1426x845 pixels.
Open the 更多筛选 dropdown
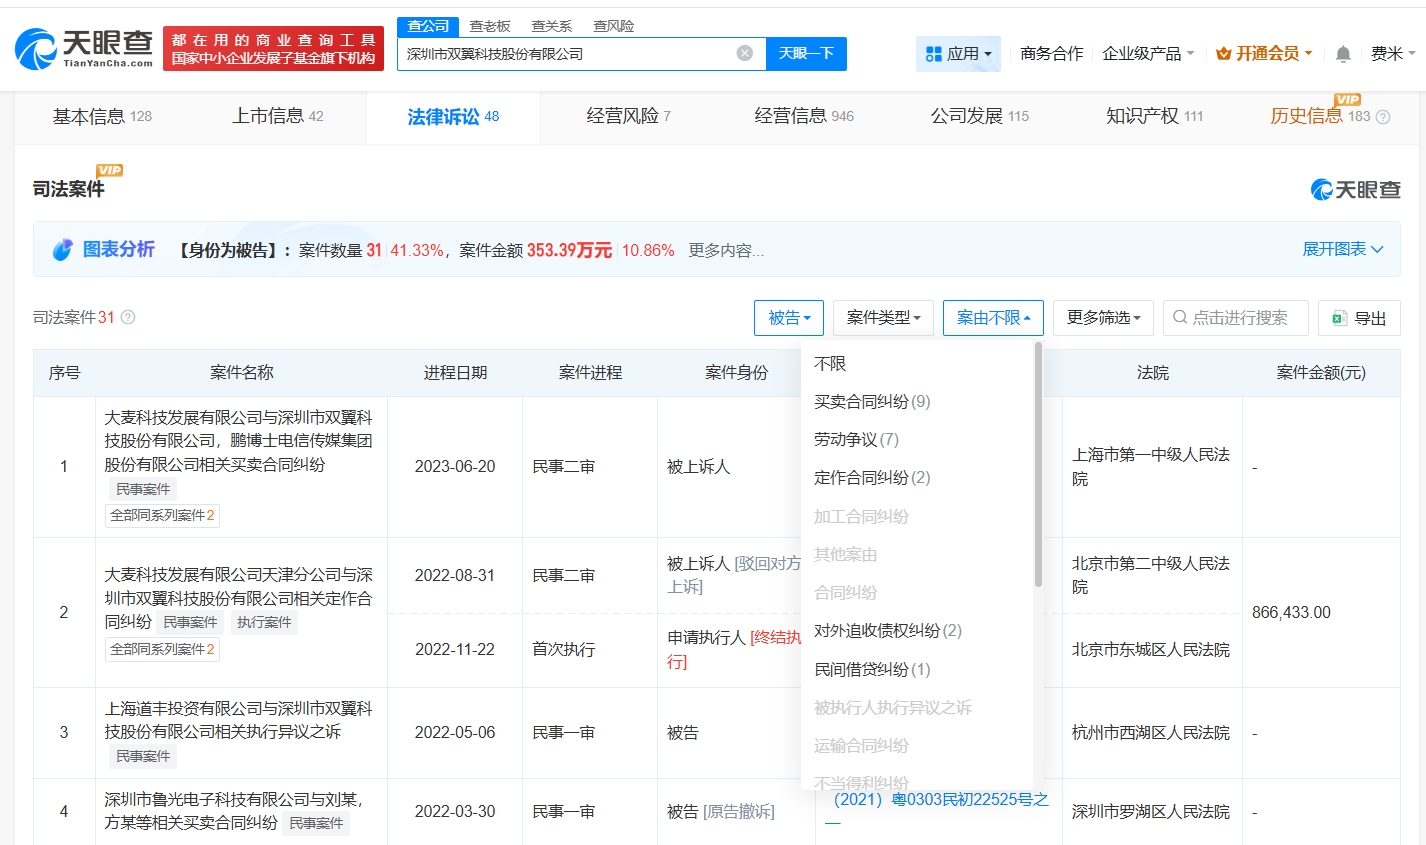tap(1103, 317)
